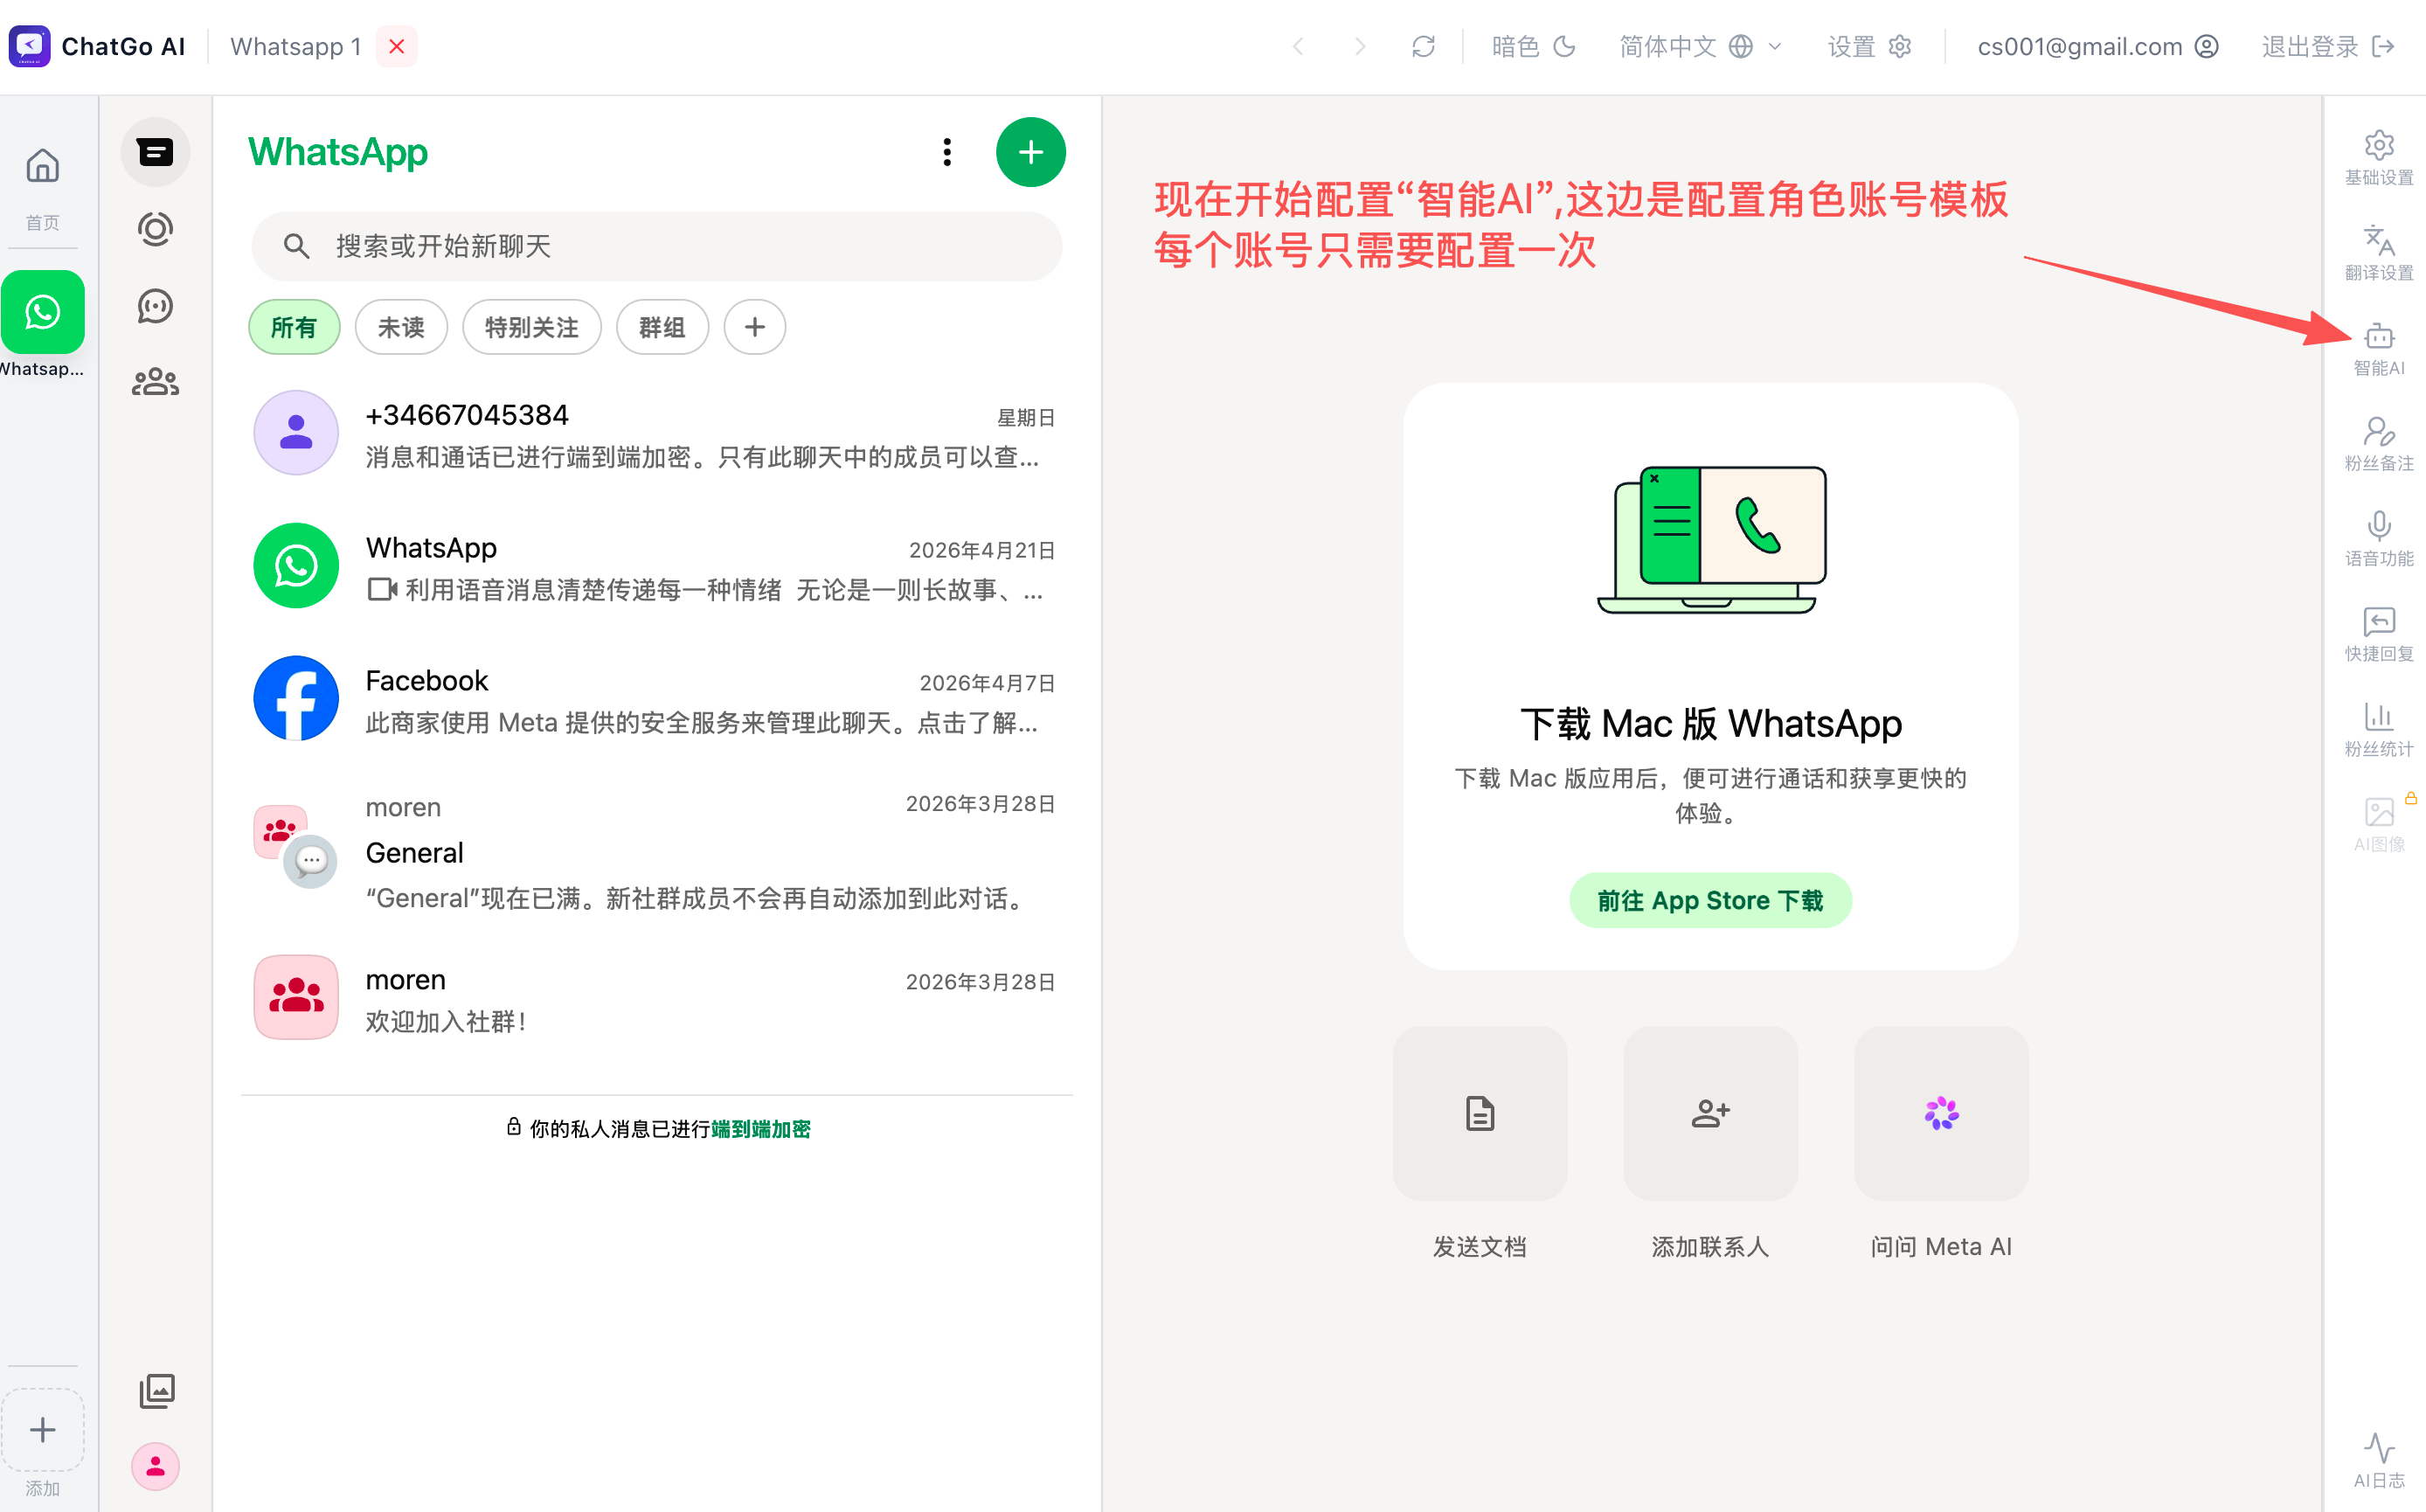Click the 端到端加密 link
This screenshot has width=2426, height=1512.
click(761, 1129)
